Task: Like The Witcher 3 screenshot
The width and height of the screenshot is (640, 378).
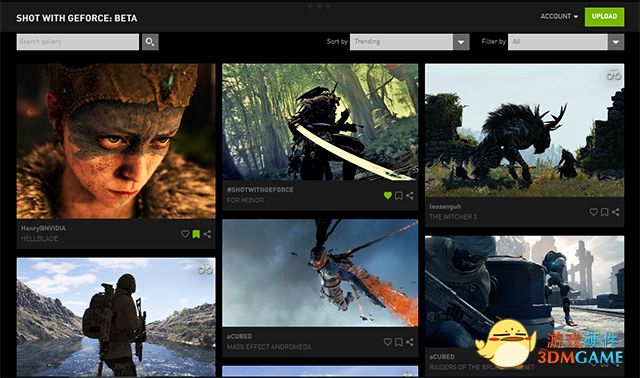Action: tap(593, 212)
